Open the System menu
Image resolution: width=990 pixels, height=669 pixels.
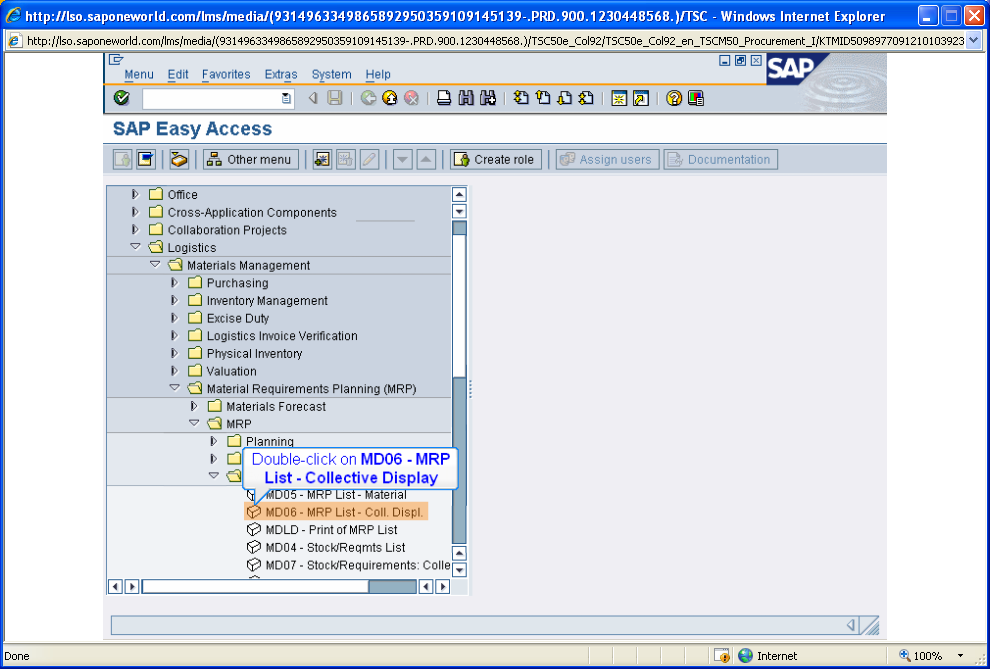tap(331, 74)
